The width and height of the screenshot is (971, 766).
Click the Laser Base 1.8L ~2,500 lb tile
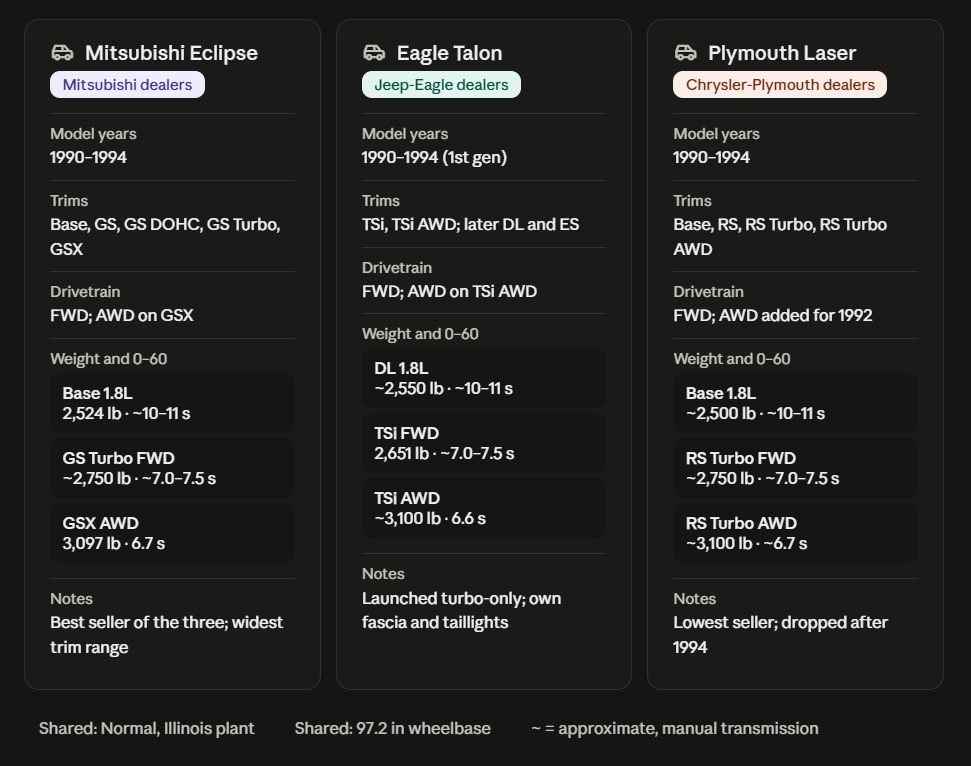[796, 403]
